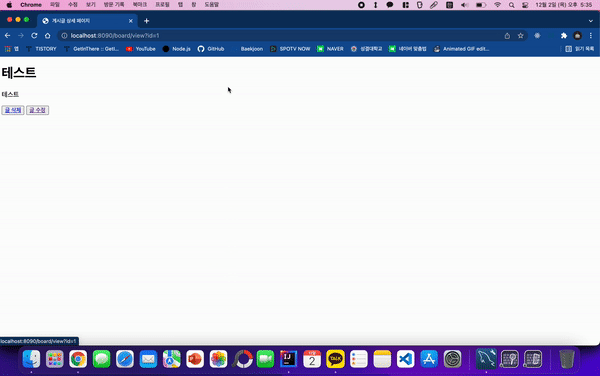Open the Node.js bookmark
The height and width of the screenshot is (376, 600).
176,49
